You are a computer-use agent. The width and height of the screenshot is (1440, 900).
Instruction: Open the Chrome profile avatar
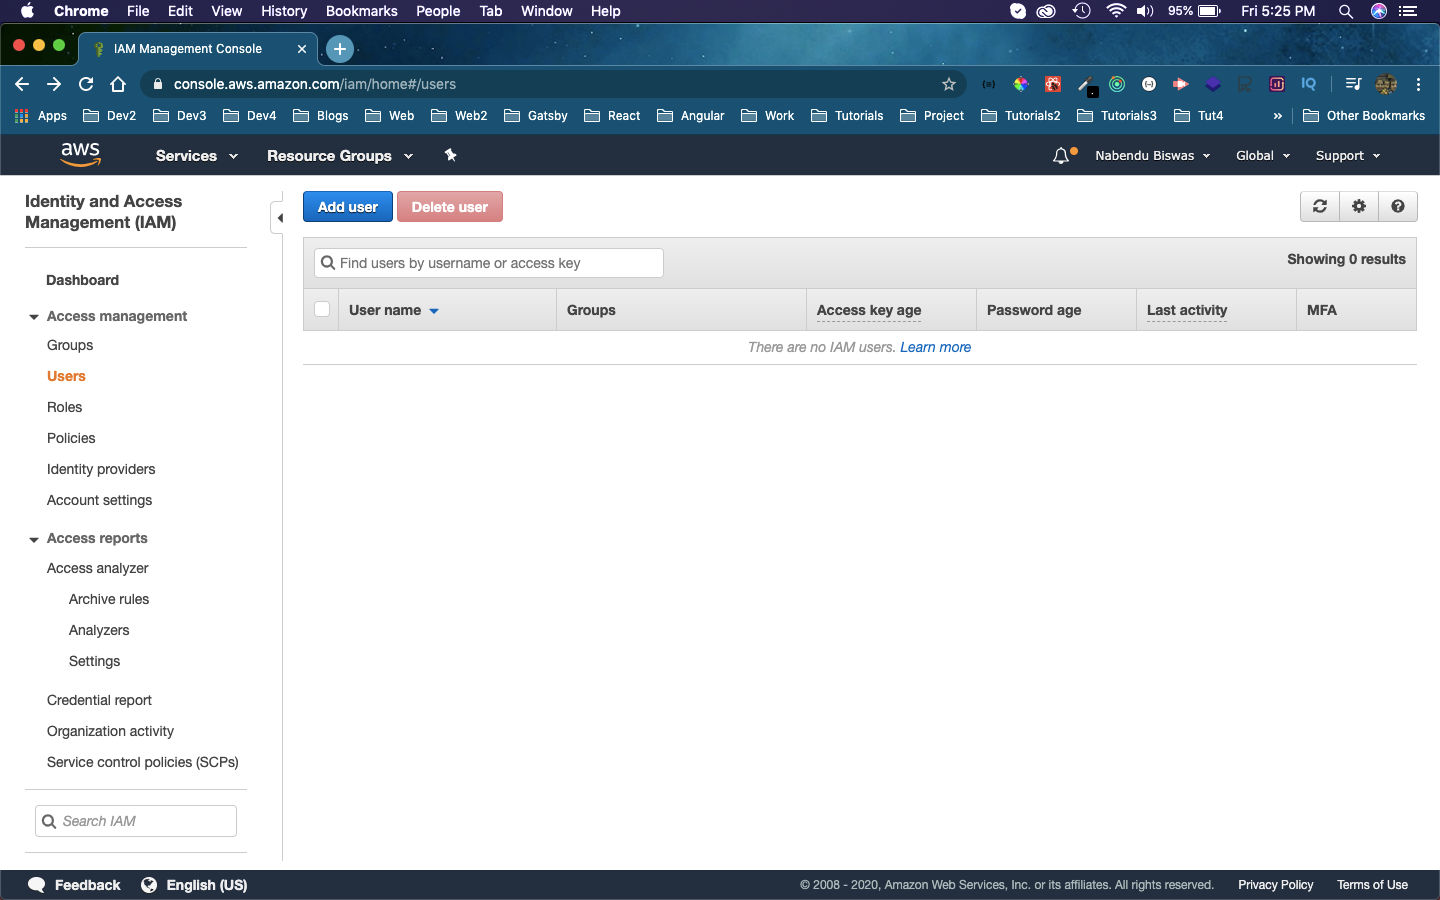pyautogui.click(x=1386, y=84)
